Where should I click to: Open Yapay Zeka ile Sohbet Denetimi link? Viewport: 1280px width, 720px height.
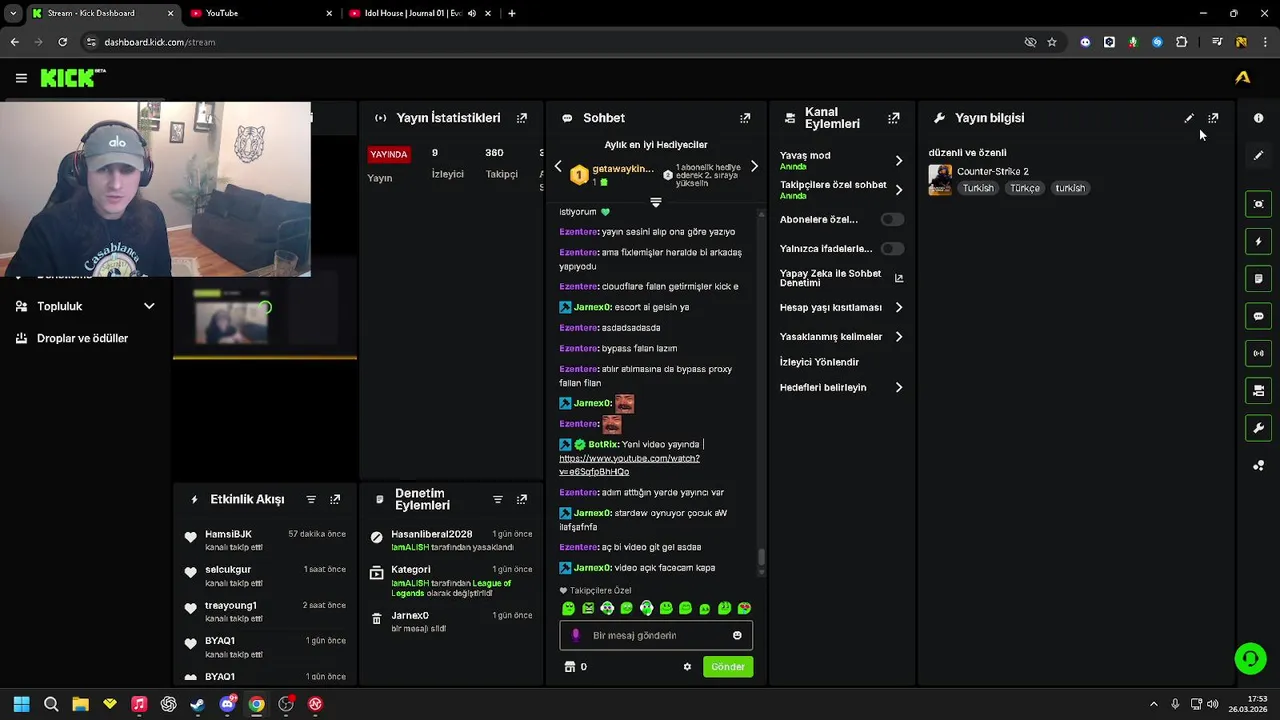[841, 278]
